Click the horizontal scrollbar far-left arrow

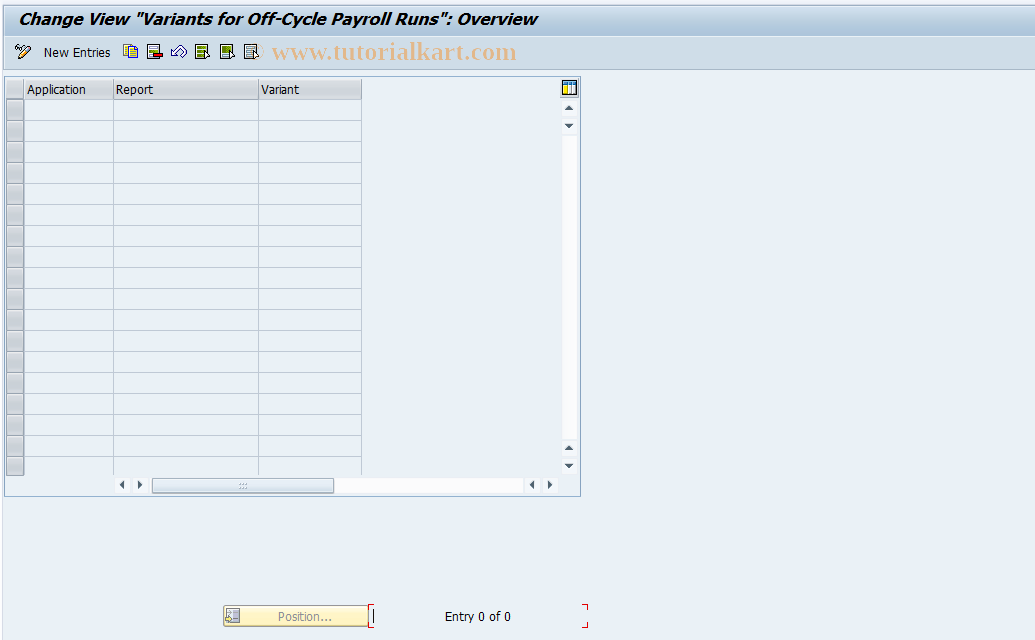click(122, 485)
